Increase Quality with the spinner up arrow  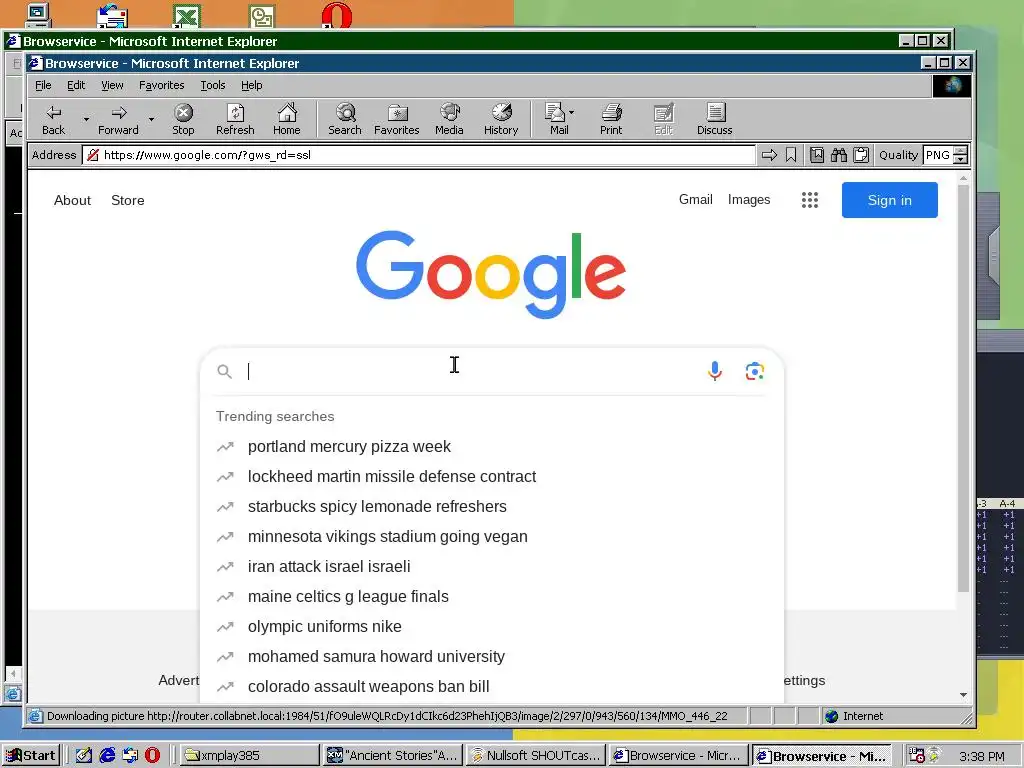(x=960, y=151)
